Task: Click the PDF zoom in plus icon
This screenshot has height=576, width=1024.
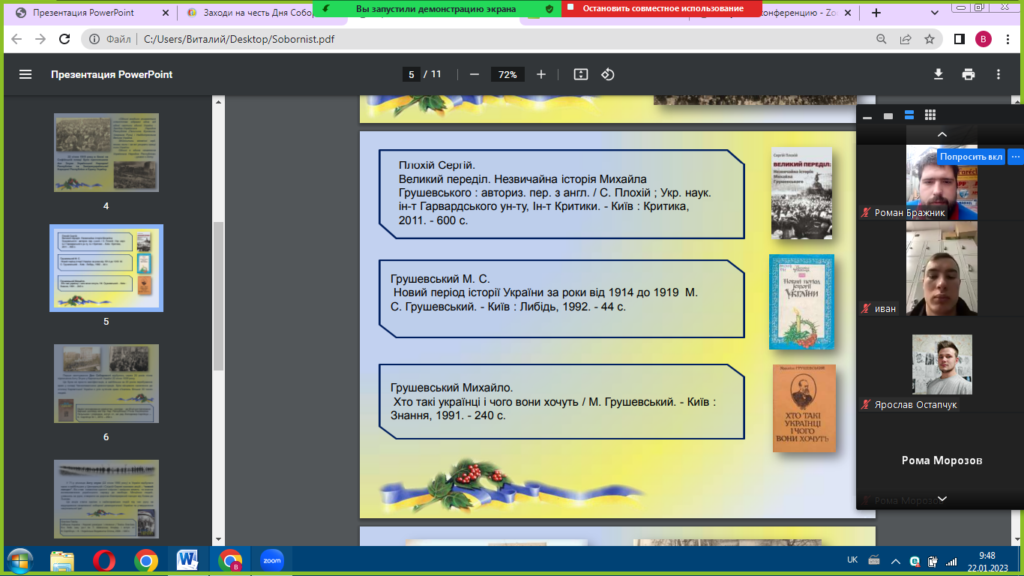Action: point(541,75)
